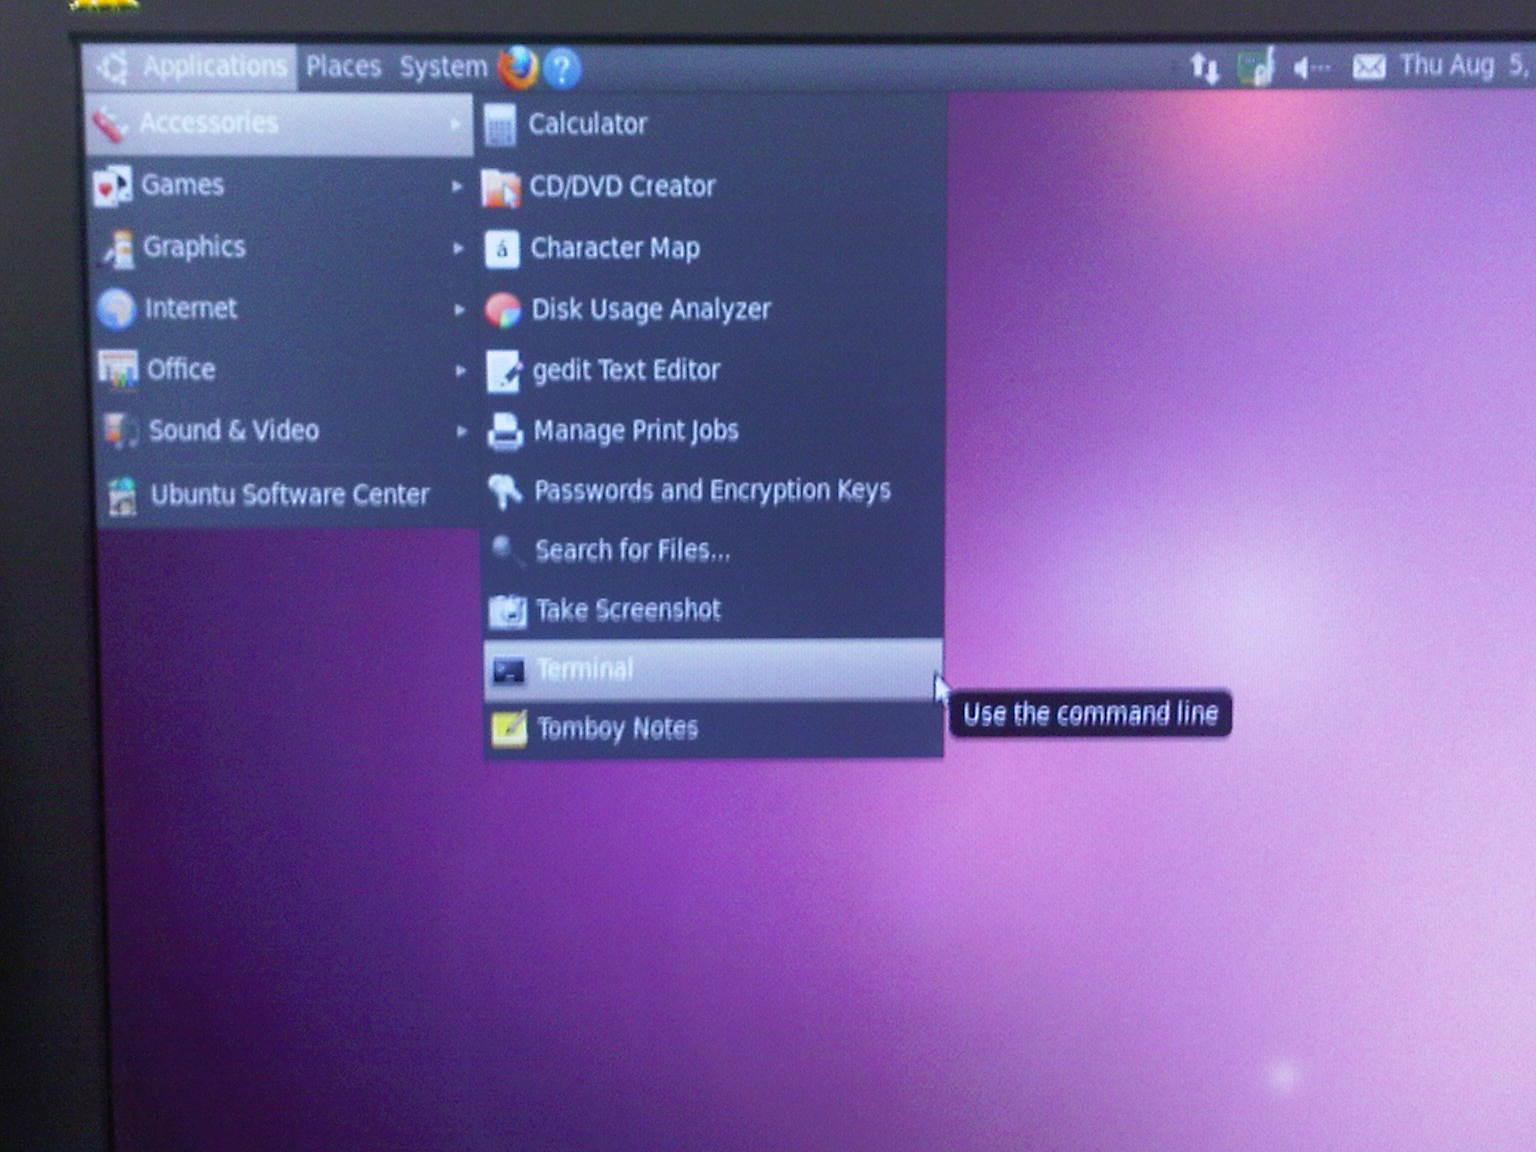Click the Tomboy Notes notepad icon

point(509,729)
